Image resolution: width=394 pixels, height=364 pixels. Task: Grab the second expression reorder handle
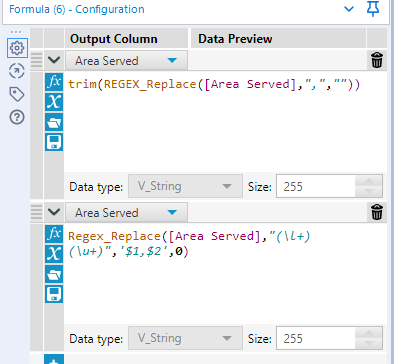click(x=36, y=212)
